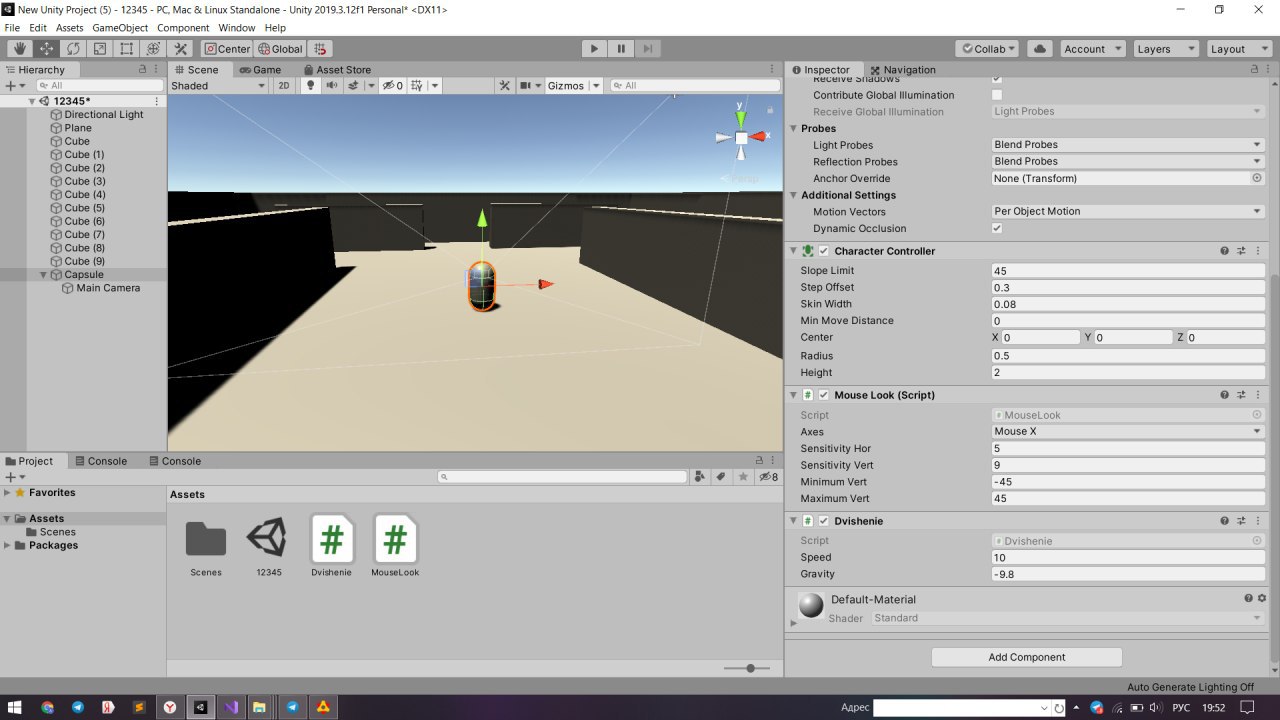The image size is (1280, 720).
Task: Toggle hidden packages visibility in Project
Action: tap(768, 477)
